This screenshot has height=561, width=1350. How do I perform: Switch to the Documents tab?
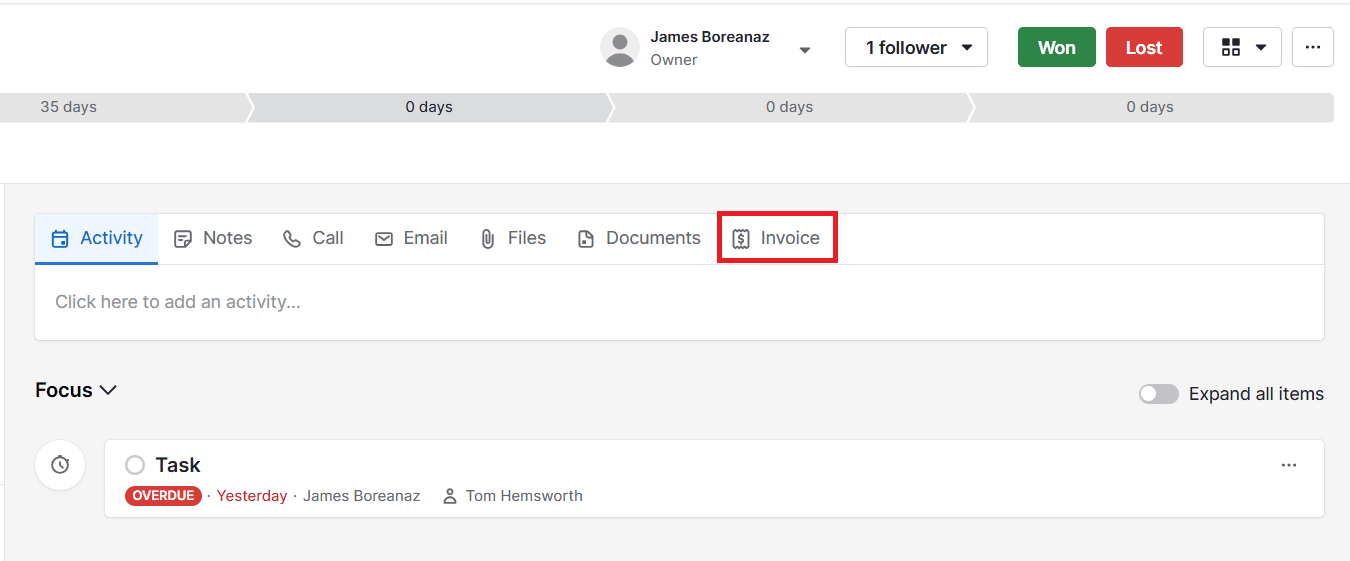click(x=639, y=238)
